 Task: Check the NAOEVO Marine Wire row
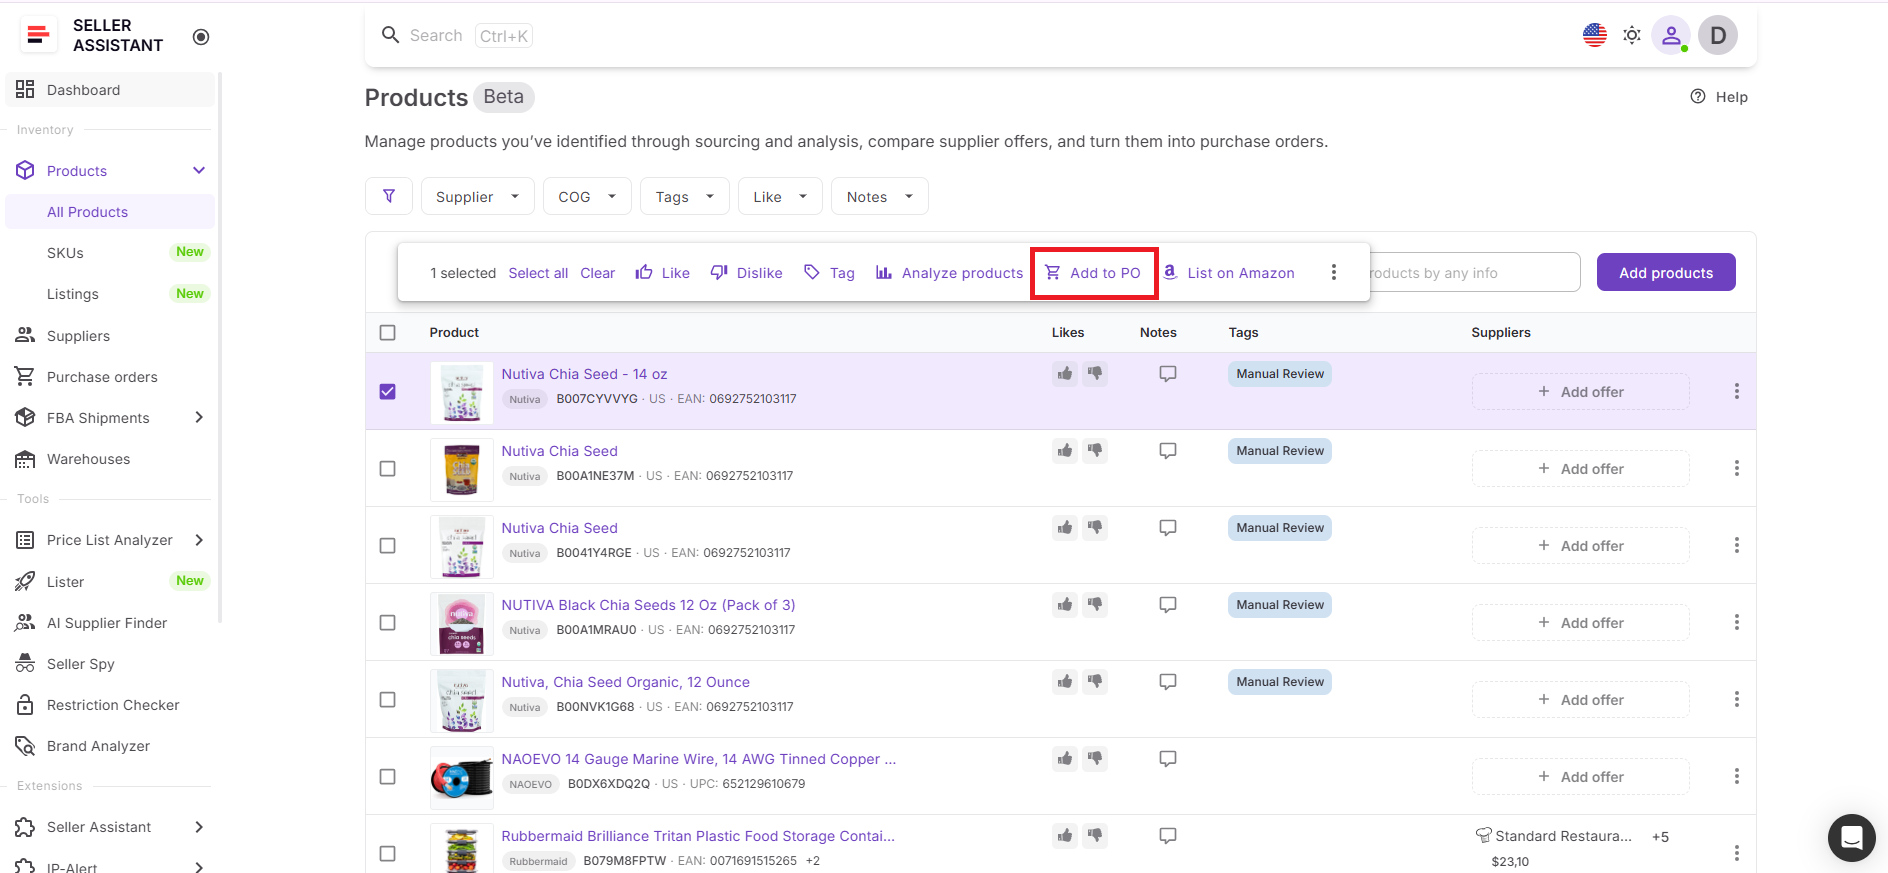coord(388,777)
